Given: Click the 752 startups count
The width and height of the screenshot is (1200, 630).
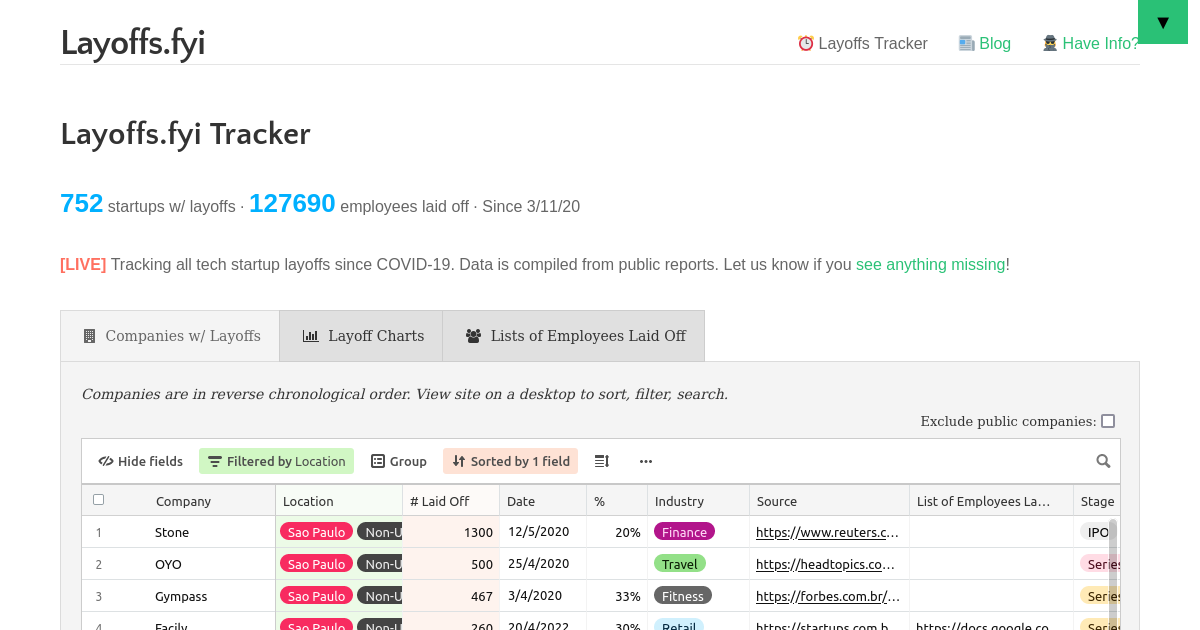Looking at the screenshot, I should (x=81, y=203).
